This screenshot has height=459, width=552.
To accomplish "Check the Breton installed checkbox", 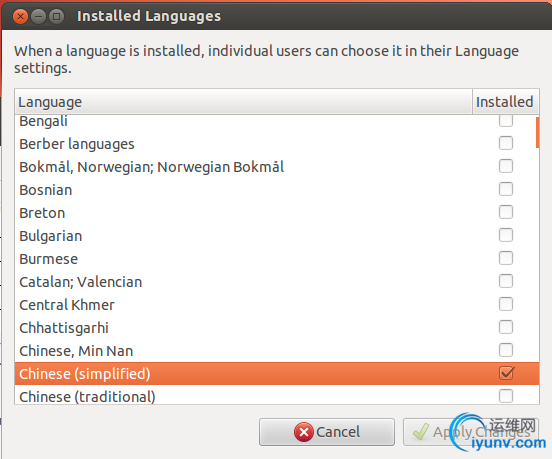I will [x=506, y=212].
